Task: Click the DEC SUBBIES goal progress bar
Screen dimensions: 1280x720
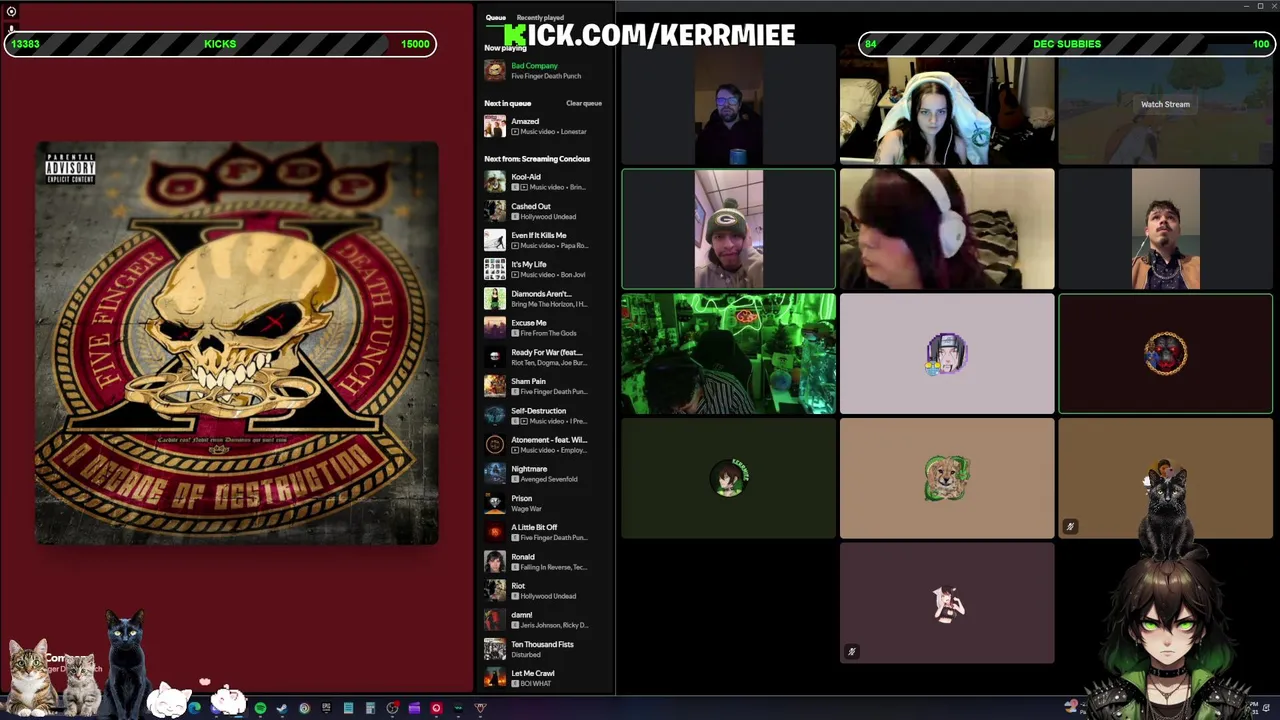Action: tap(1067, 44)
